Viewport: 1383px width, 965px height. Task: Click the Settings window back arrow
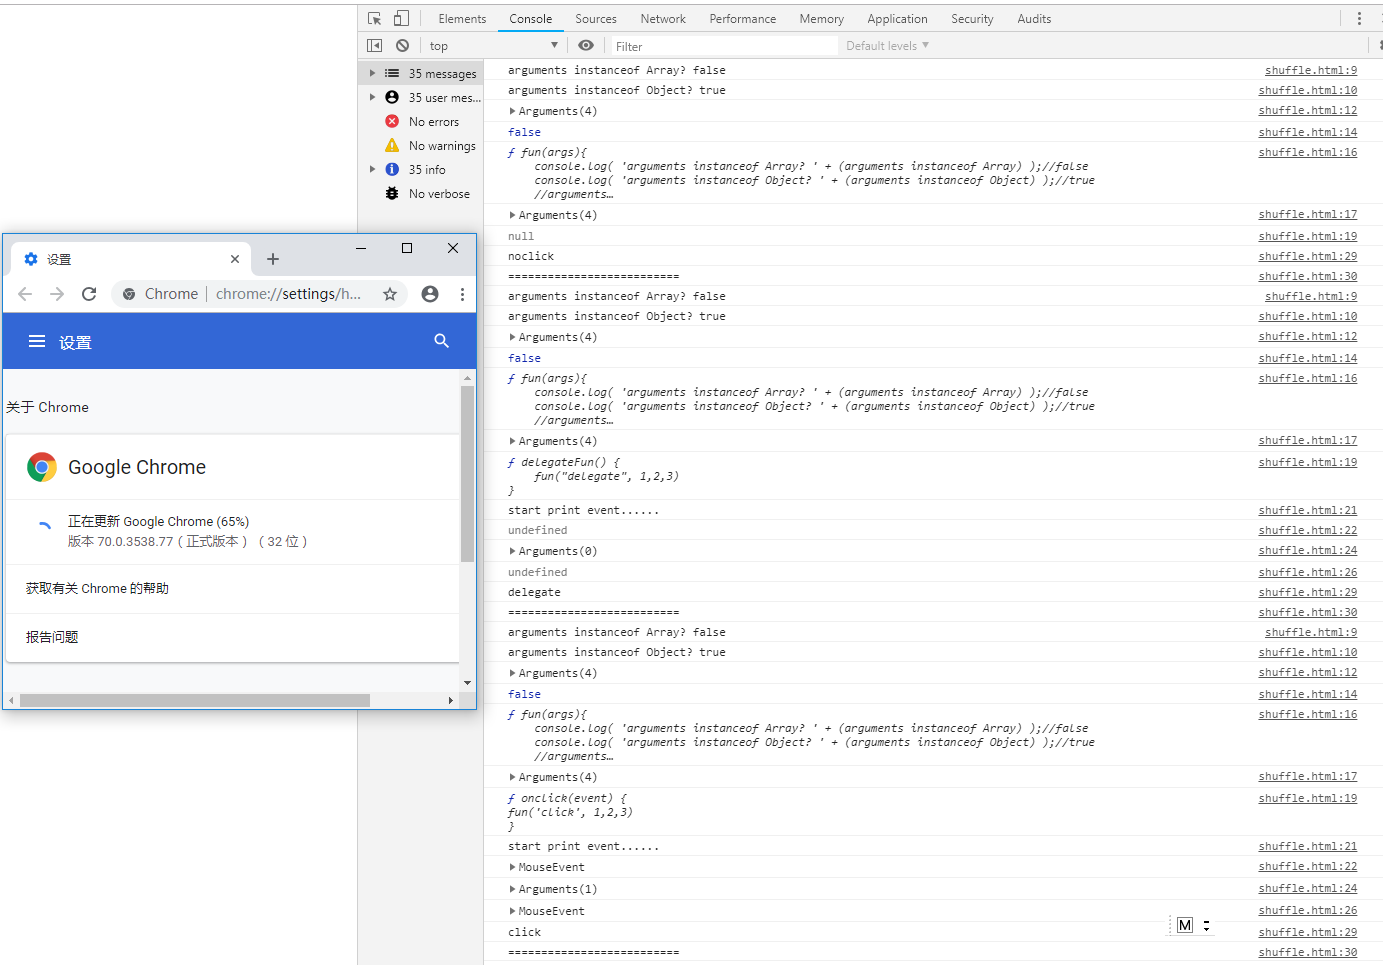coord(25,294)
